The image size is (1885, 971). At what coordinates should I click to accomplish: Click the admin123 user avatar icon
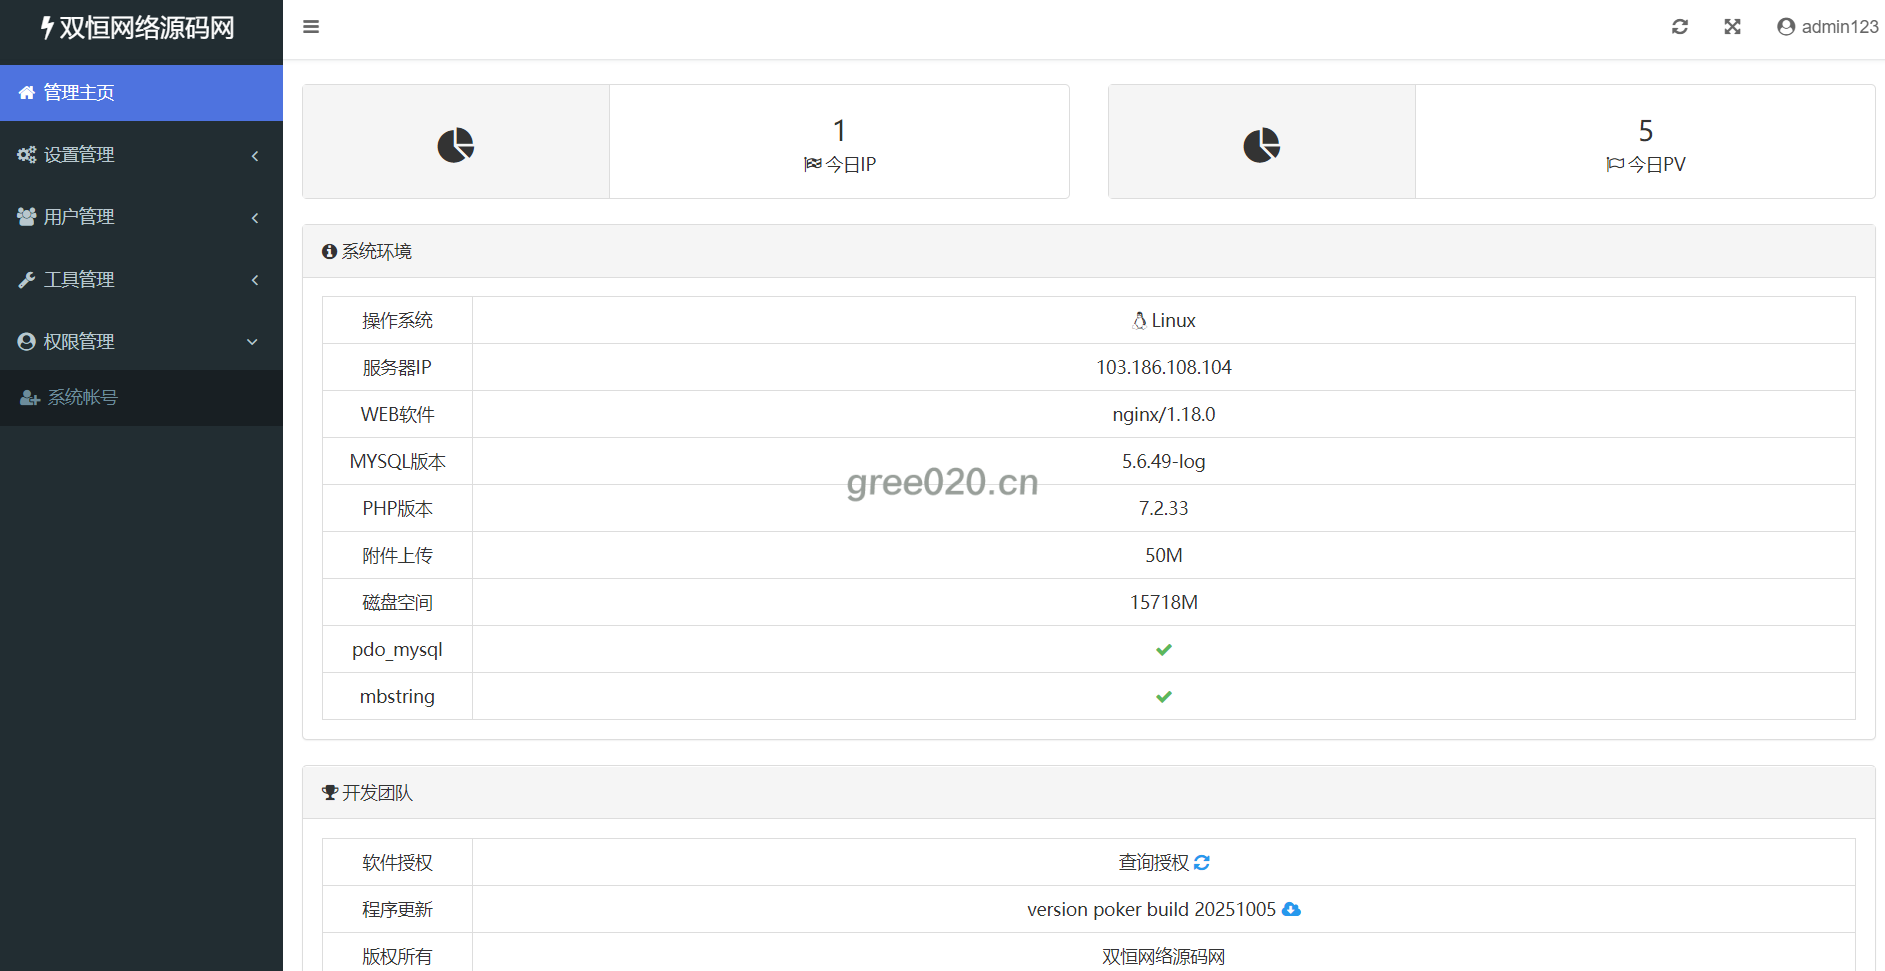tap(1786, 27)
